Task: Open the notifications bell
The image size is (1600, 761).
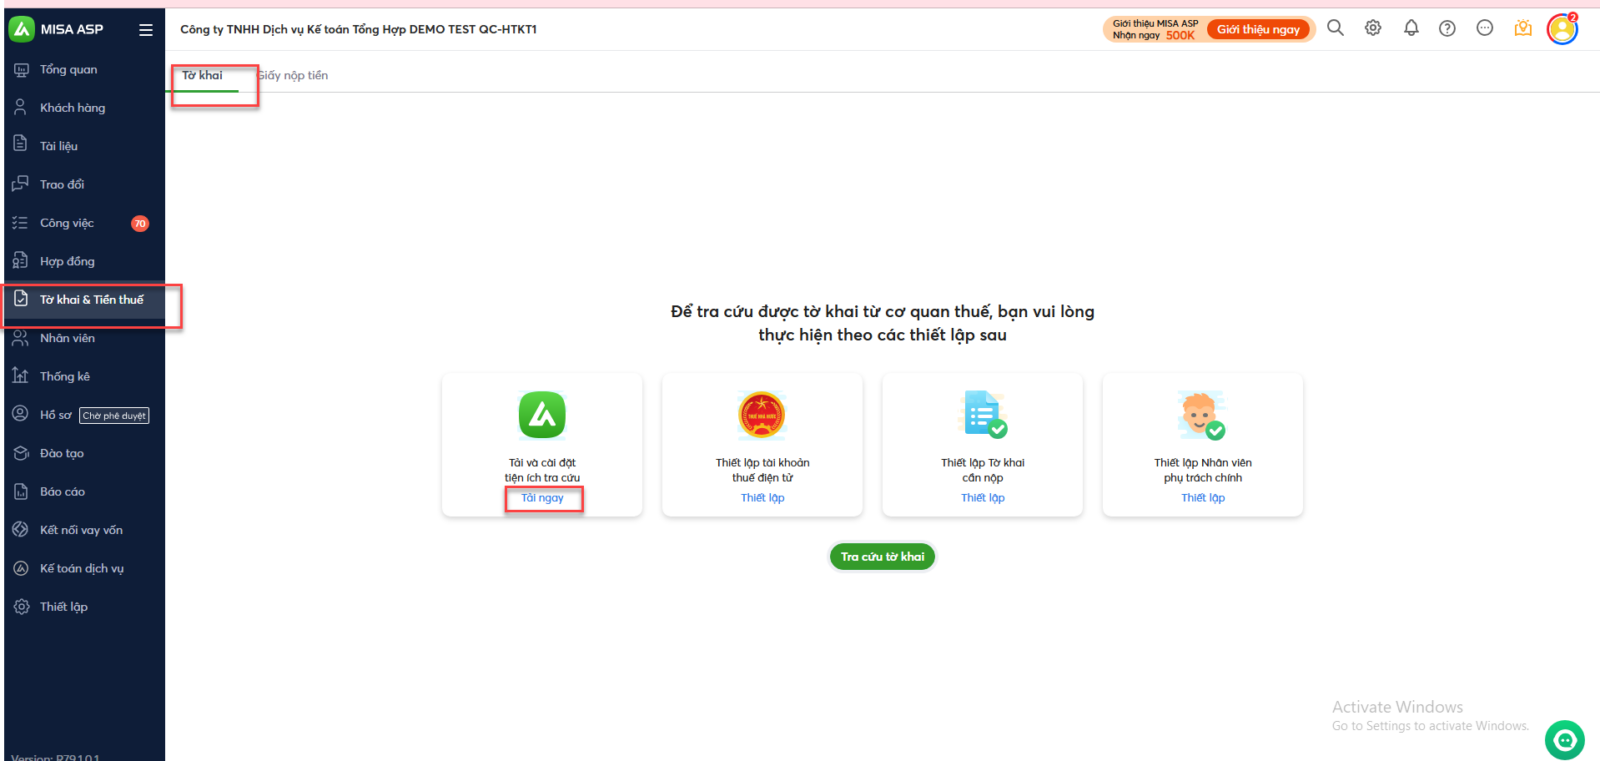Action: (x=1411, y=28)
